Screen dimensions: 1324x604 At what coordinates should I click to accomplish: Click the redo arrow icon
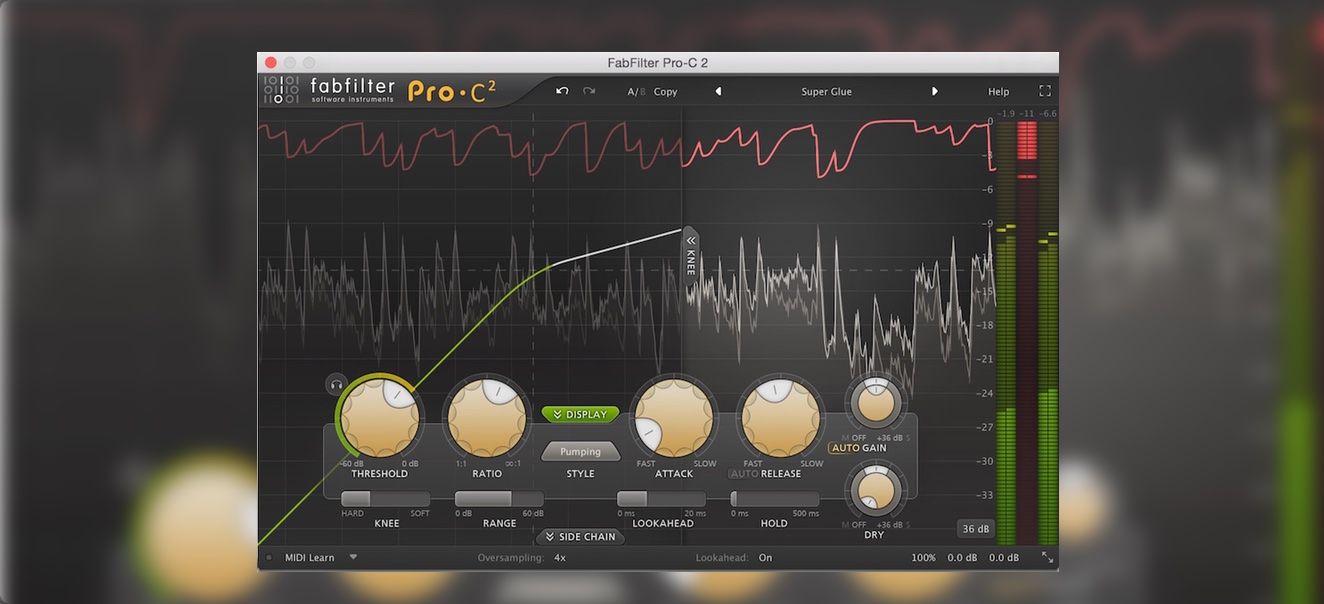click(x=589, y=91)
